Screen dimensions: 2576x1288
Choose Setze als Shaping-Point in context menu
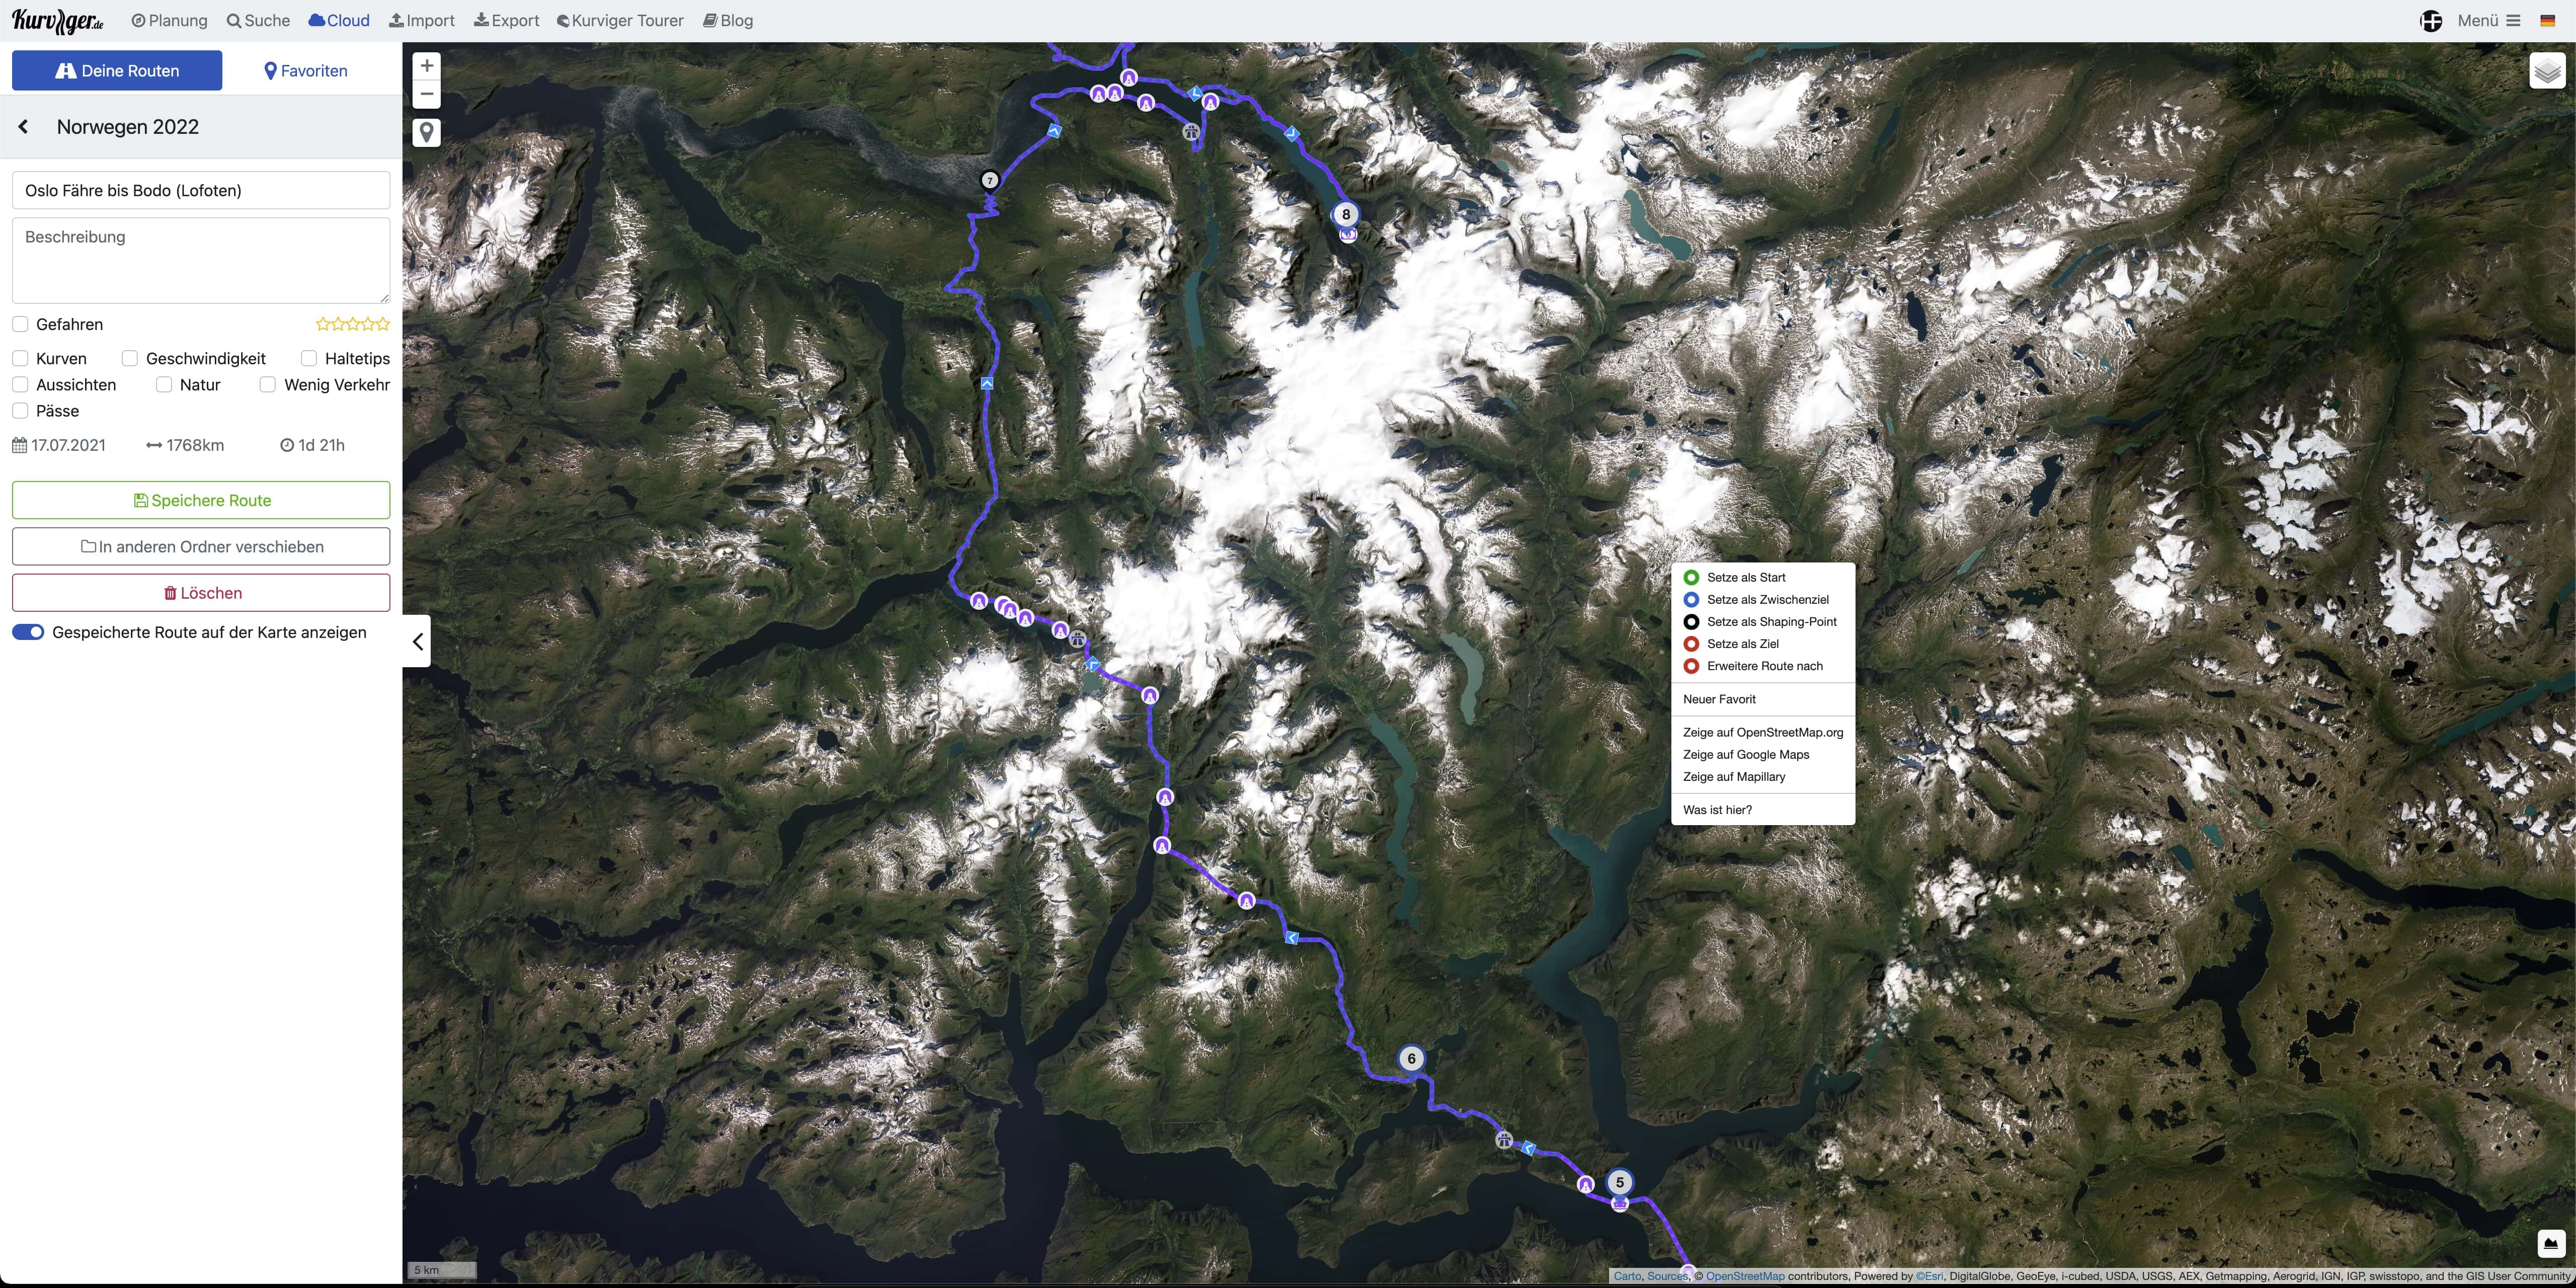point(1762,621)
